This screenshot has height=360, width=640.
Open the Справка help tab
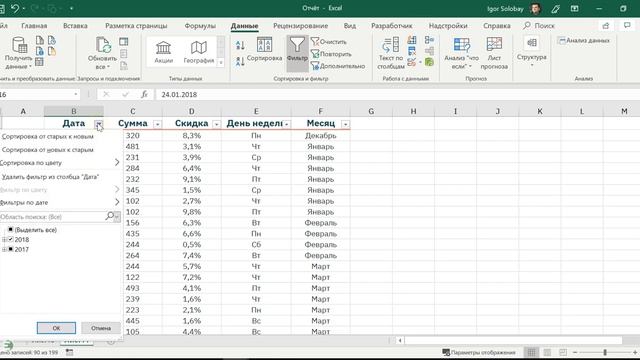tap(496, 26)
